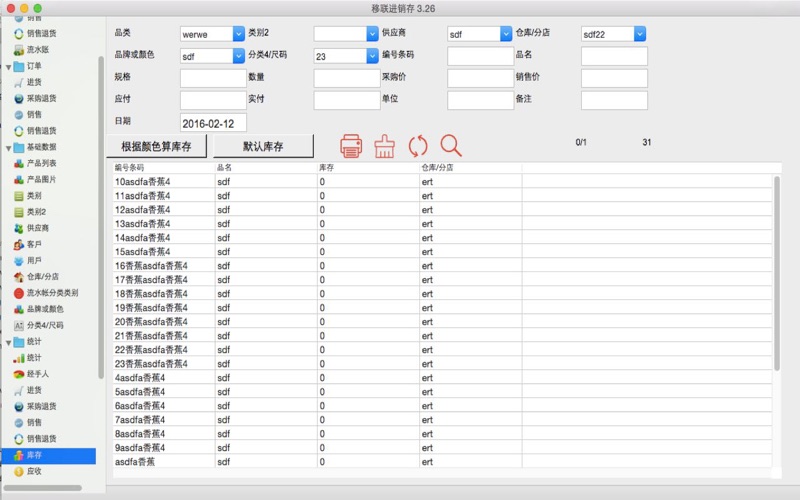Click the red magnifier search icon

pyautogui.click(x=451, y=146)
